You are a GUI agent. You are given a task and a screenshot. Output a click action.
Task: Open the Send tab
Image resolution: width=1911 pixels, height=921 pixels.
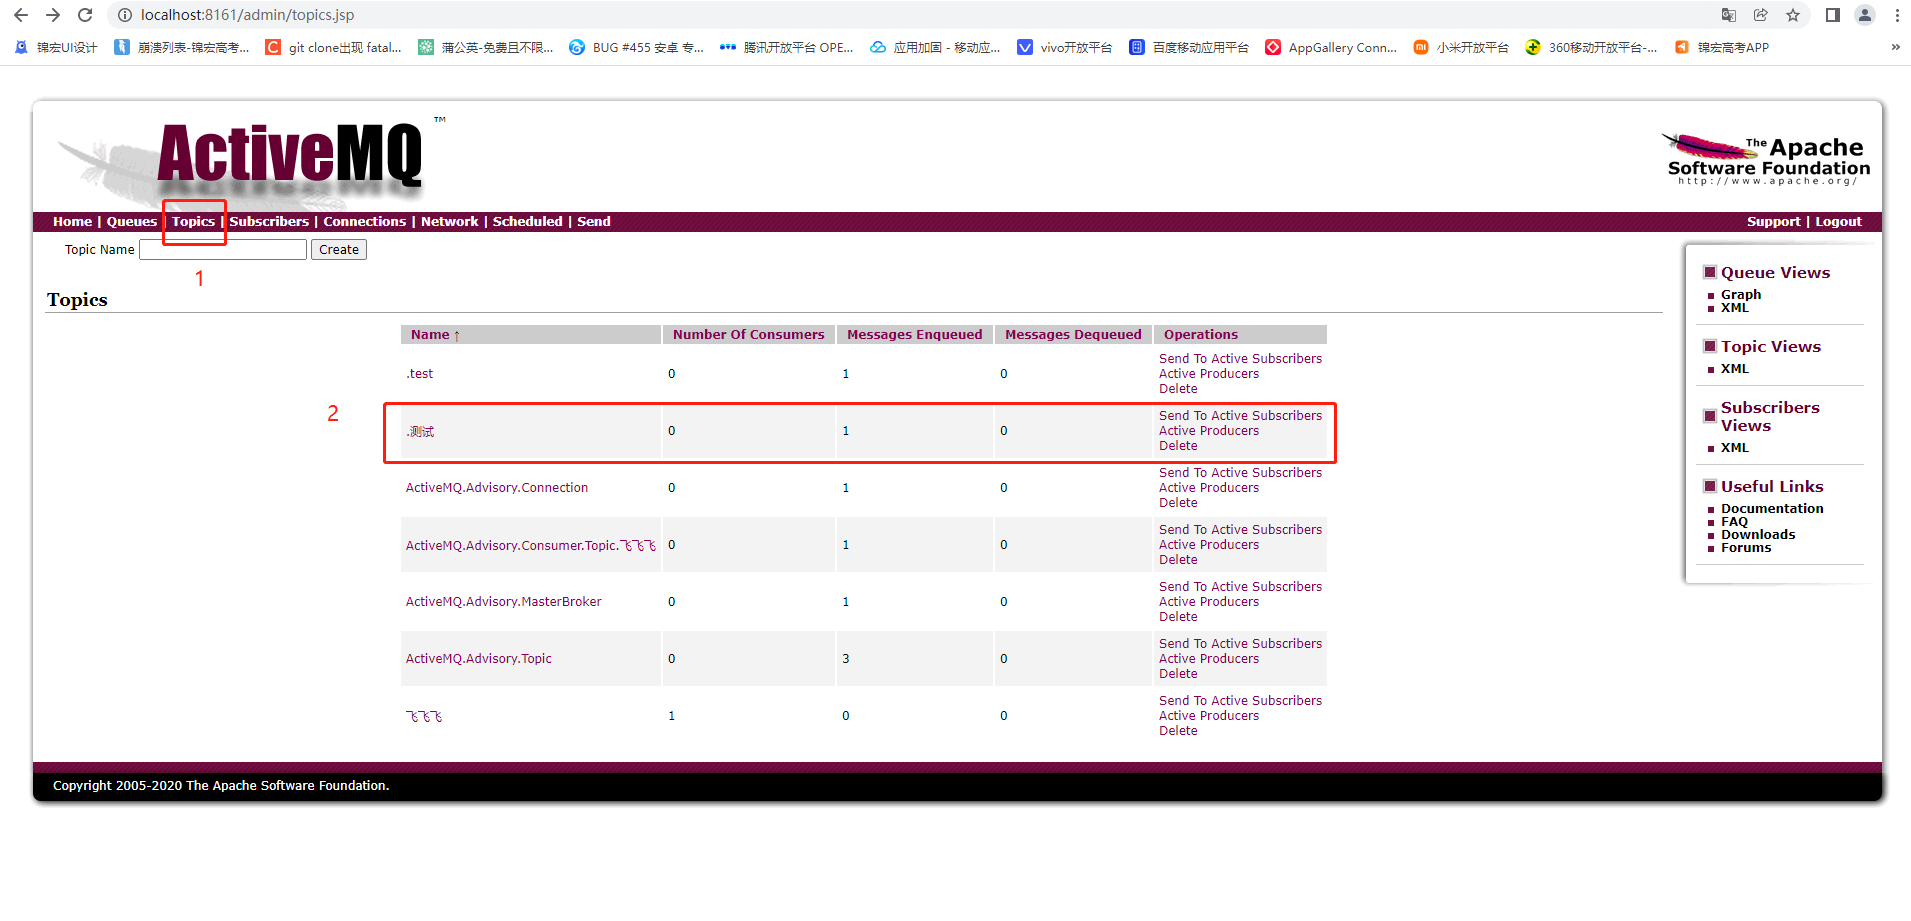[593, 222]
